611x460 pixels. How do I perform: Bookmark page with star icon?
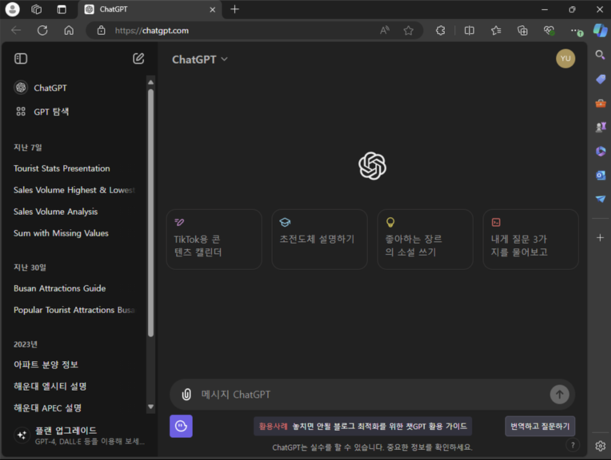[x=408, y=30]
